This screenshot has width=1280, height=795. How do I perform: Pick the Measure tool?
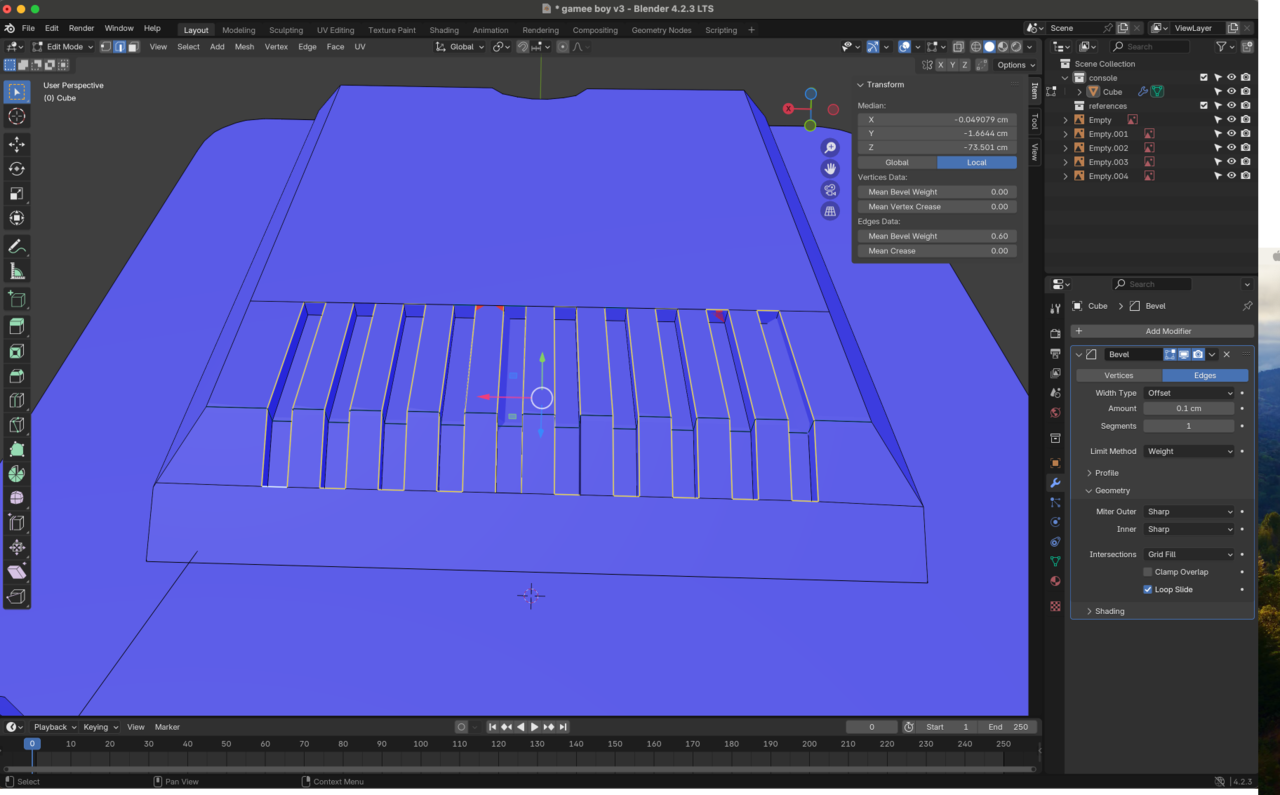(x=17, y=272)
